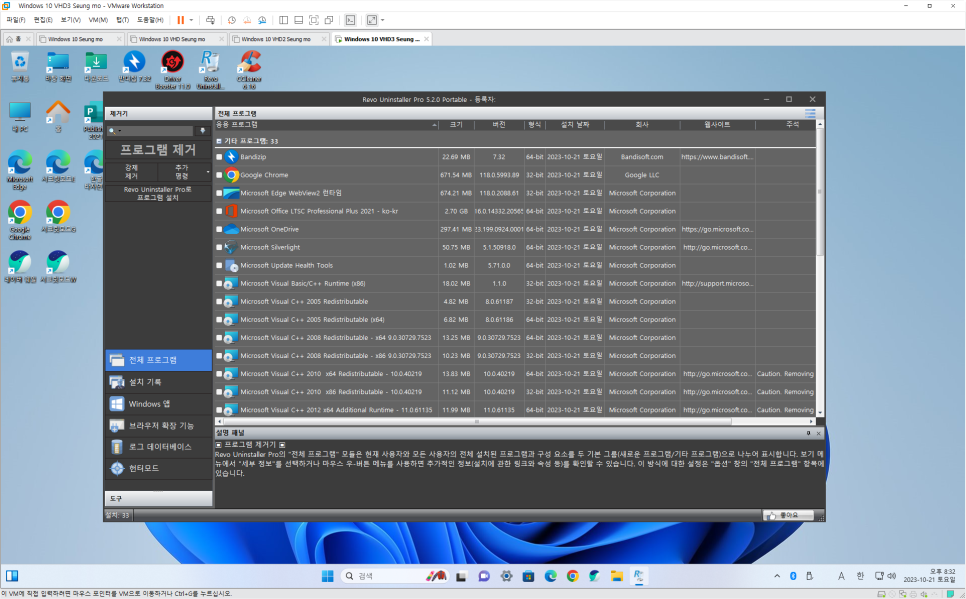This screenshot has height=599, width=966.
Task: Click the 좋아요 like button
Action: [x=789, y=515]
